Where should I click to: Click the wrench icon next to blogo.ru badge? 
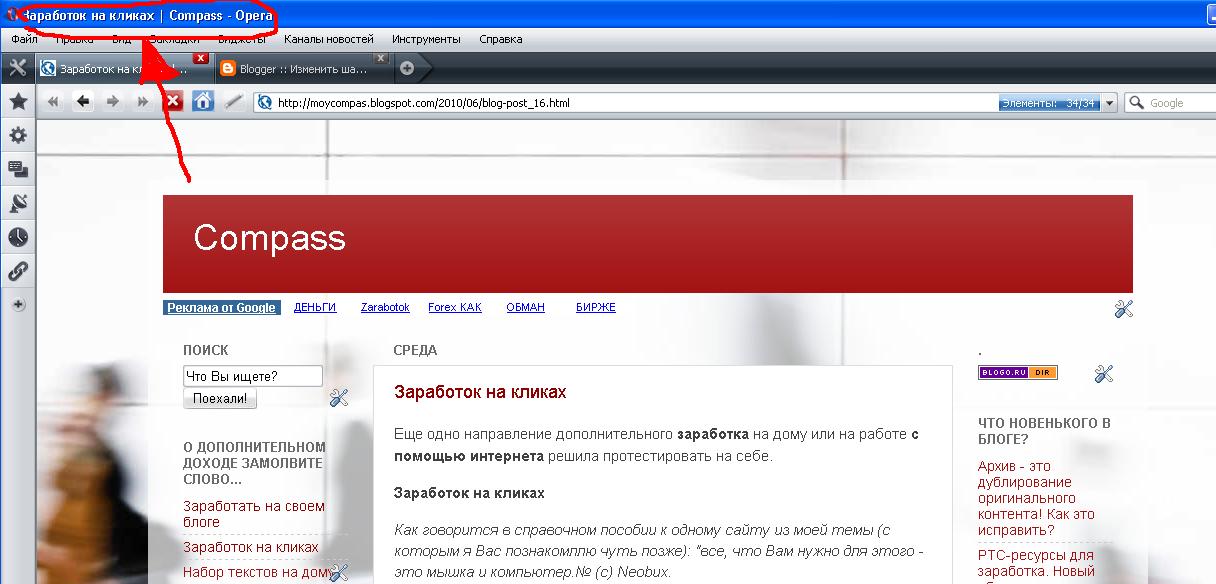pos(1104,374)
